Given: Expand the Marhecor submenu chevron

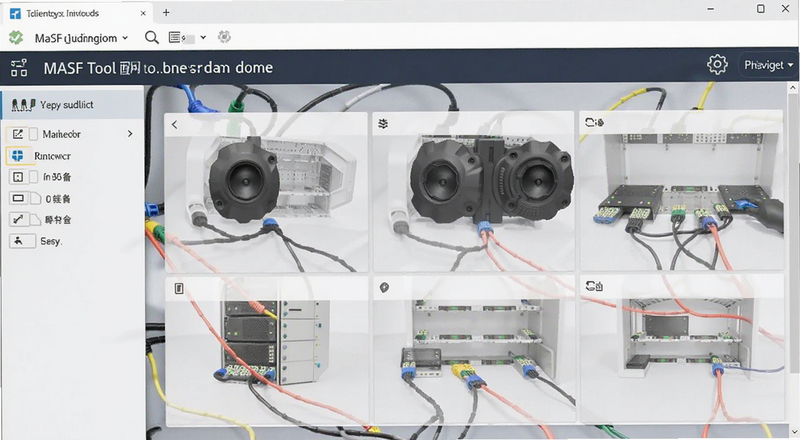Looking at the screenshot, I should tap(130, 134).
